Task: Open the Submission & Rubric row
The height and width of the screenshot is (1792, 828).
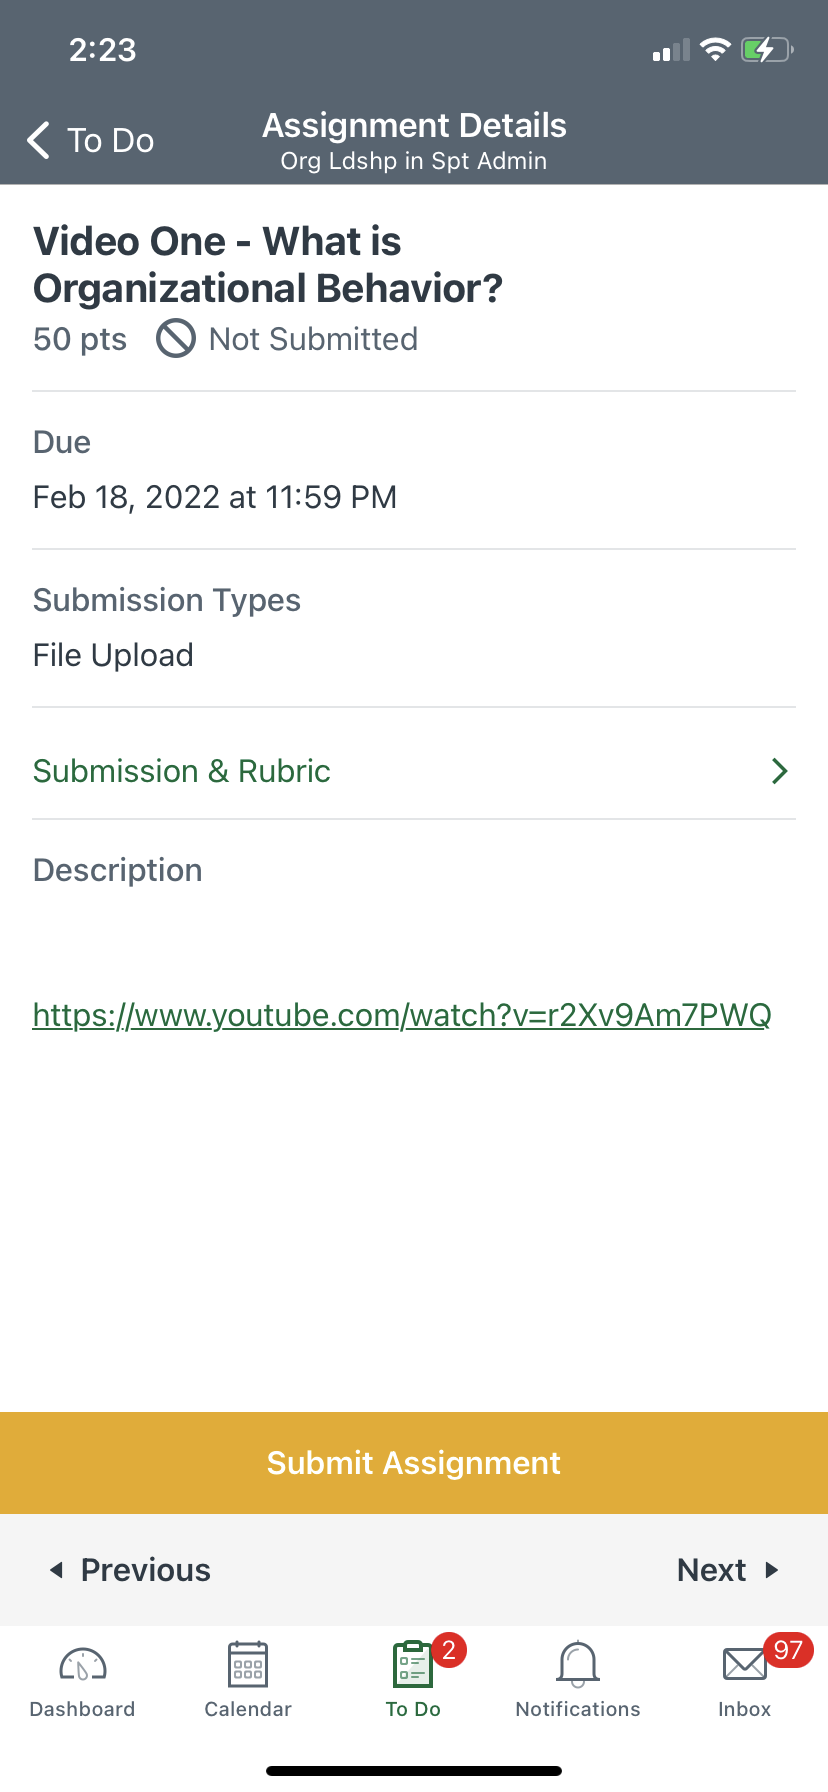Action: click(182, 771)
